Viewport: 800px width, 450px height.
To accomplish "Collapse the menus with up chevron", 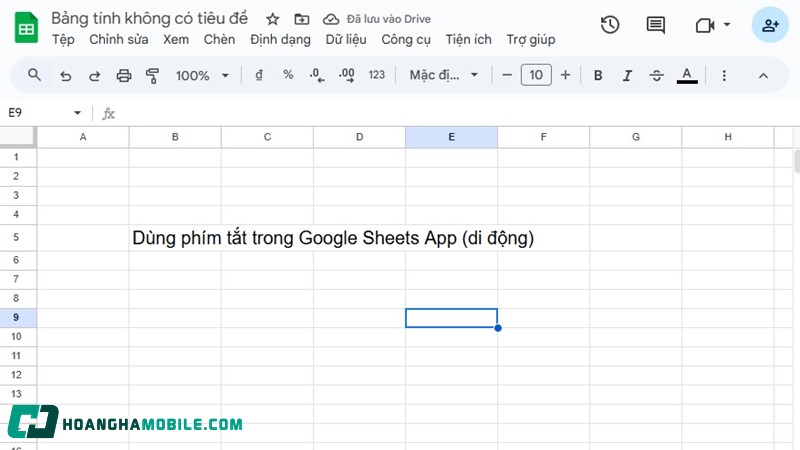I will (x=763, y=76).
